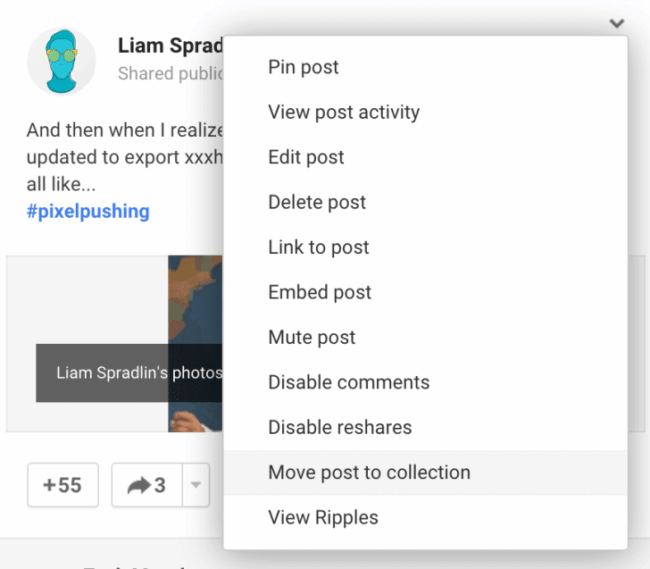Click the reshare arrow button
This screenshot has width=650, height=569.
click(145, 486)
